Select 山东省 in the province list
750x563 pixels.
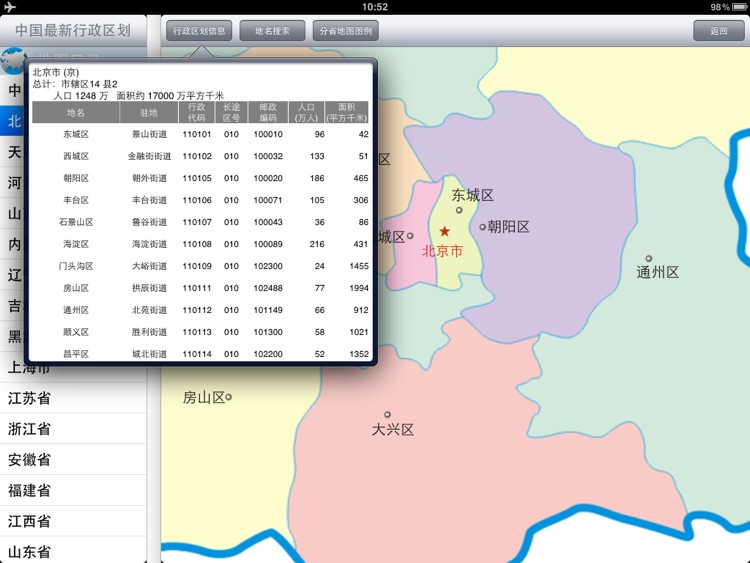[73, 551]
